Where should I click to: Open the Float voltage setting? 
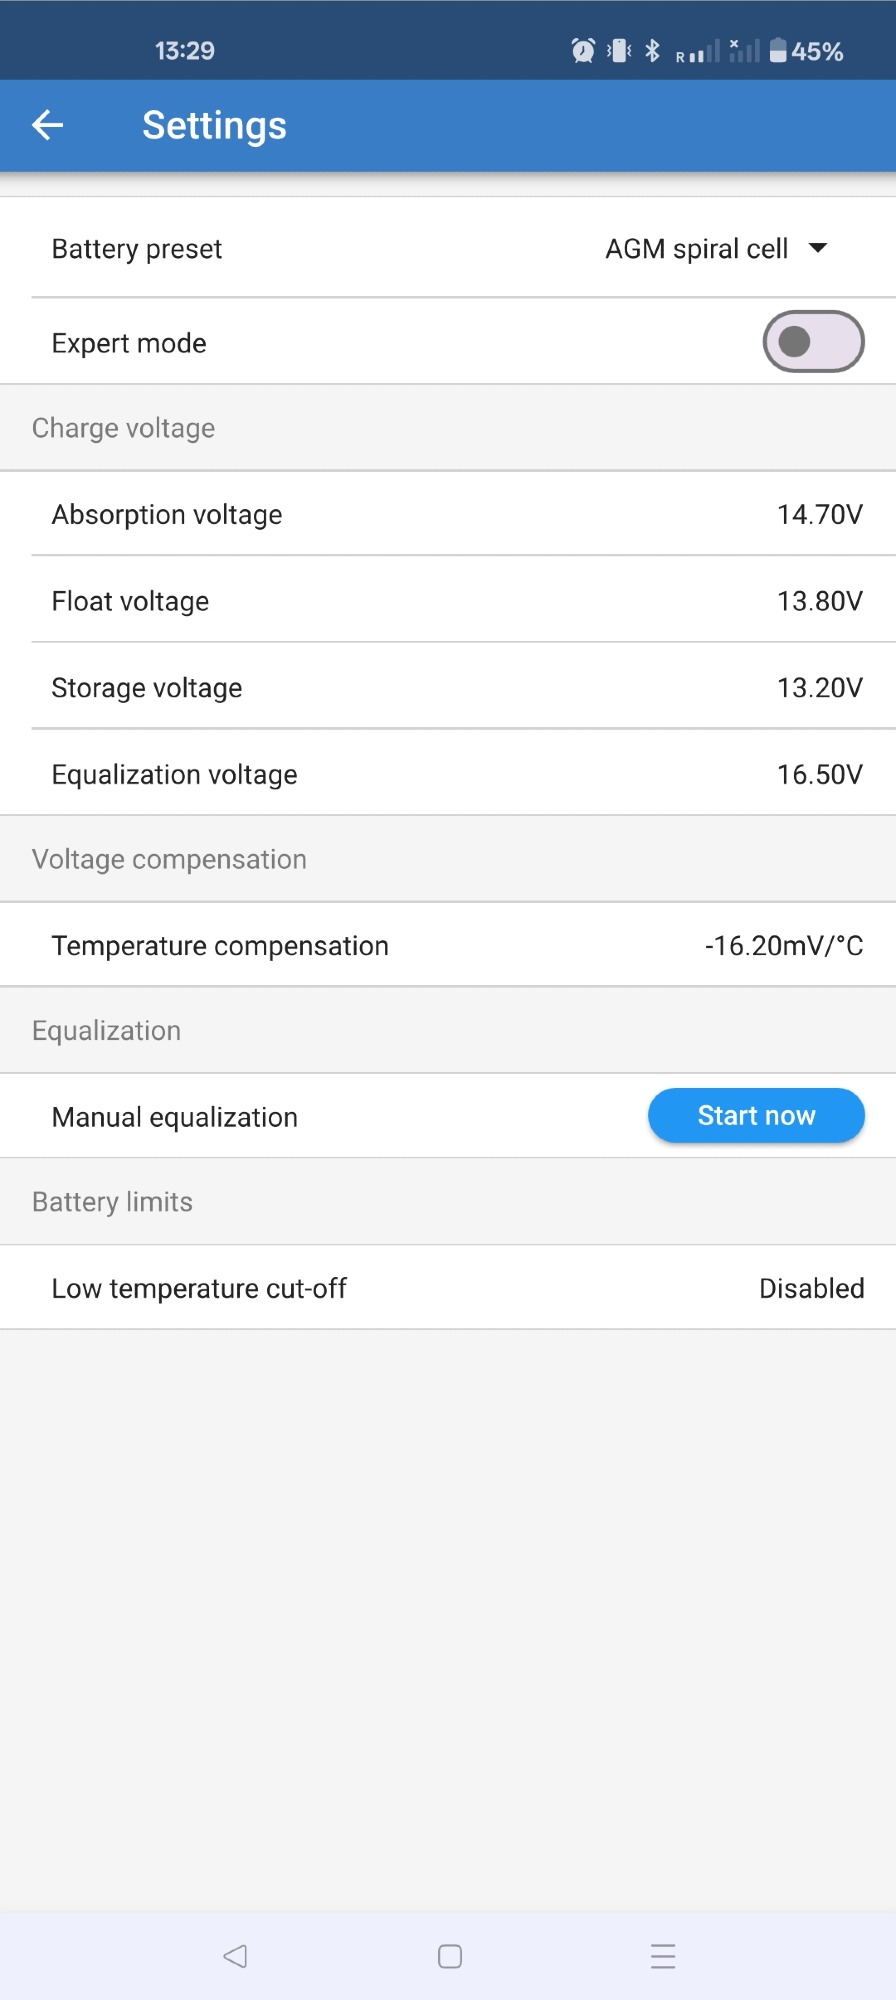pos(130,601)
